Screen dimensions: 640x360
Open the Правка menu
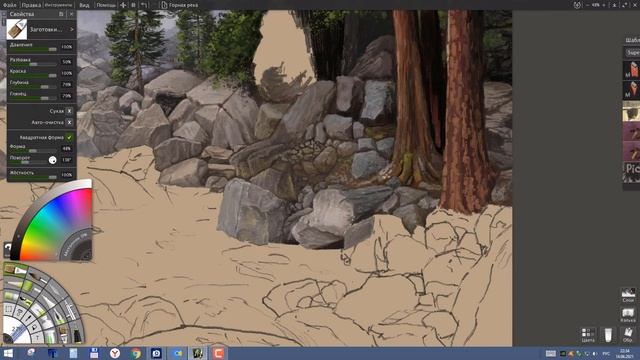(x=31, y=5)
